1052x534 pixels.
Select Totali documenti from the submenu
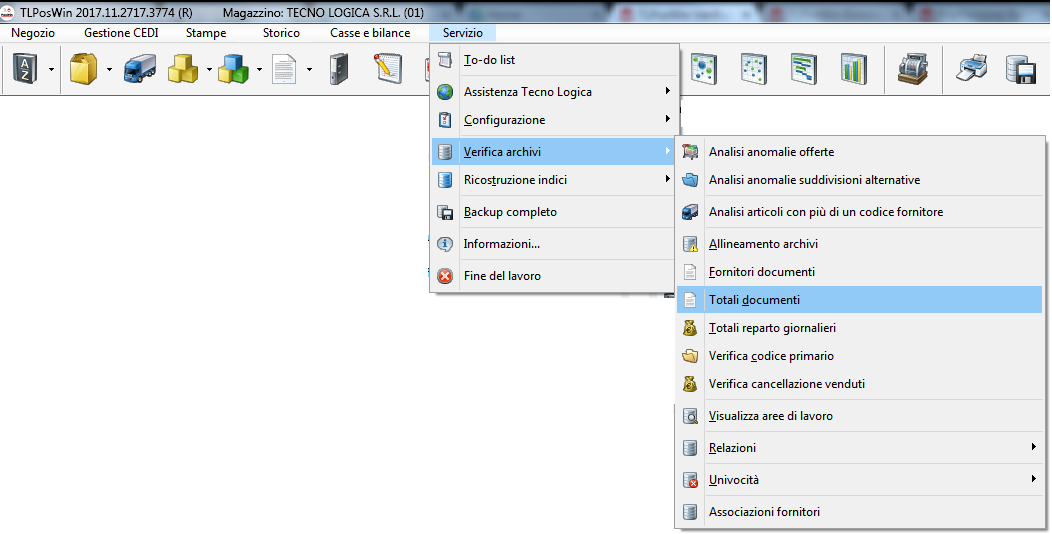pos(754,300)
